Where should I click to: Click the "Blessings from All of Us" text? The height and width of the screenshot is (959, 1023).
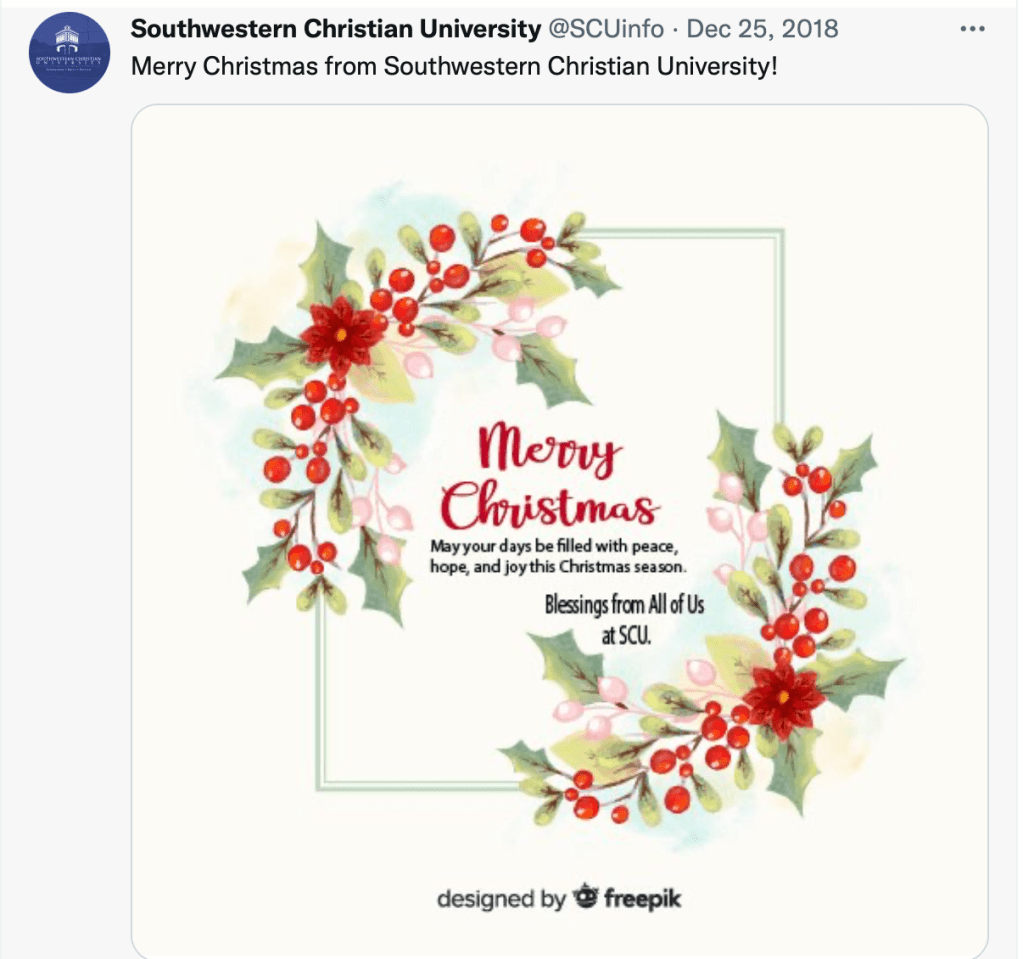coord(624,605)
